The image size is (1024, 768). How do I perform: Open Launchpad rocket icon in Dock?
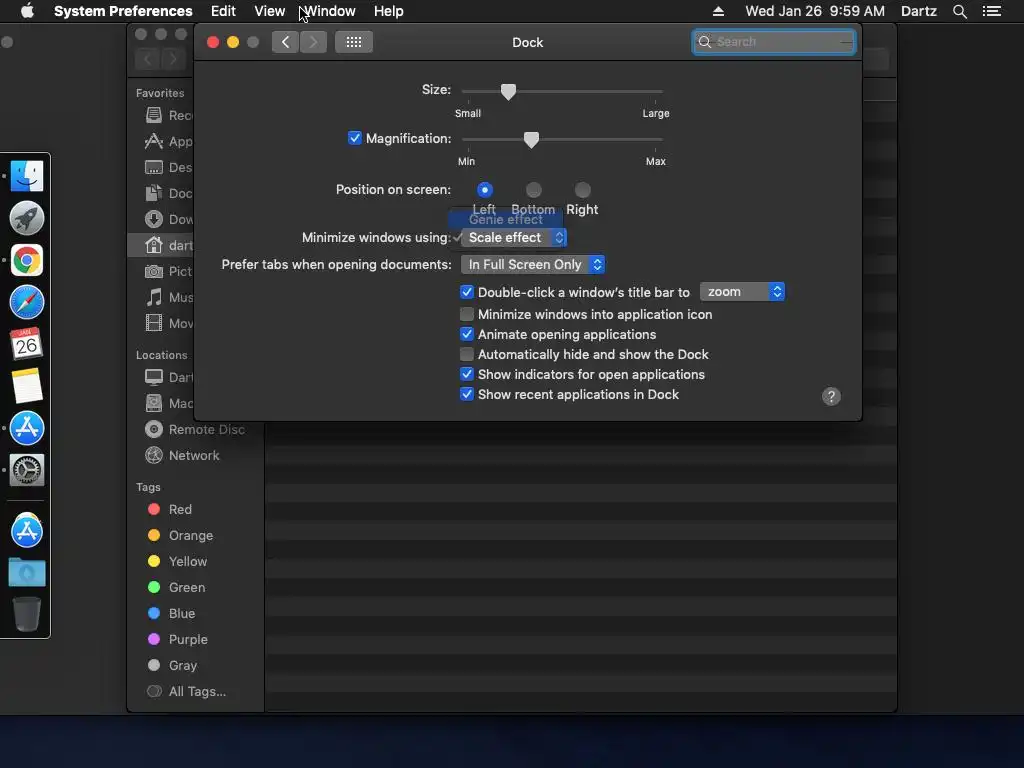pyautogui.click(x=27, y=218)
